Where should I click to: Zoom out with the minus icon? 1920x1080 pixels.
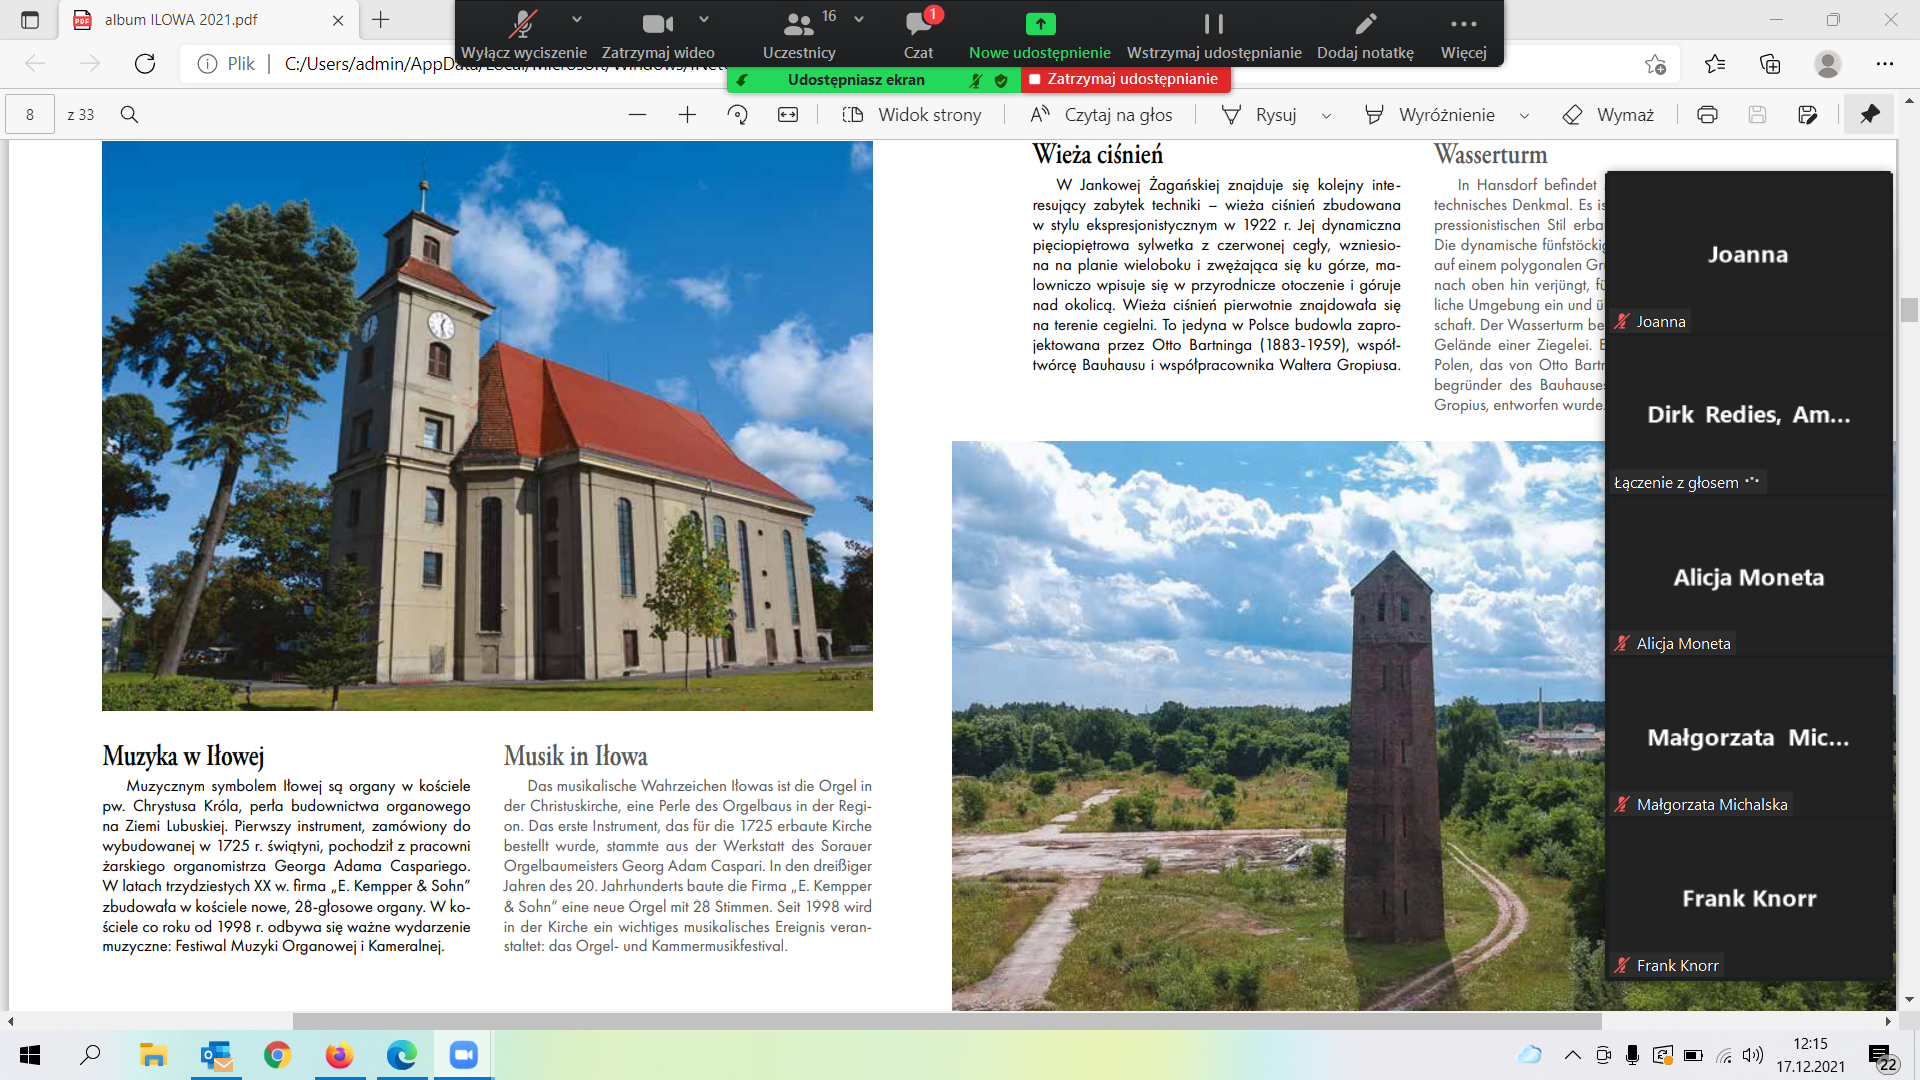click(x=637, y=115)
